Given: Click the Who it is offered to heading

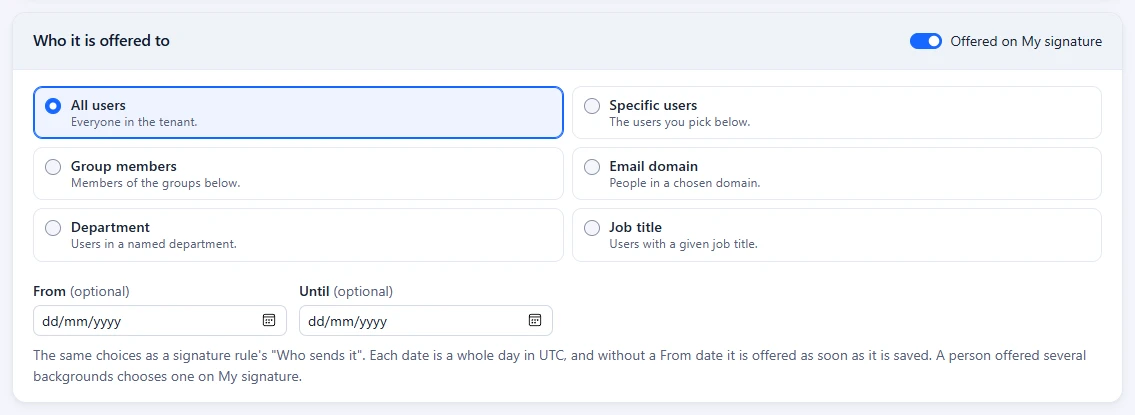Looking at the screenshot, I should click(101, 41).
